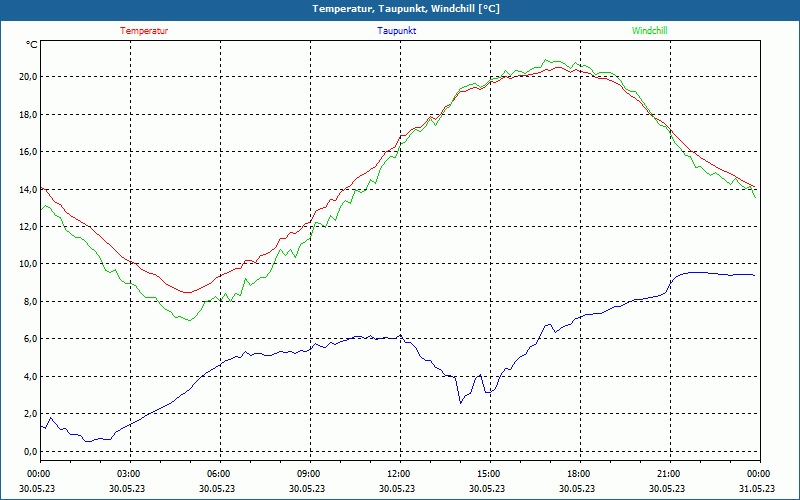Image resolution: width=800 pixels, height=500 pixels.
Task: Click the 03:00 time axis label
Action: coord(131,474)
